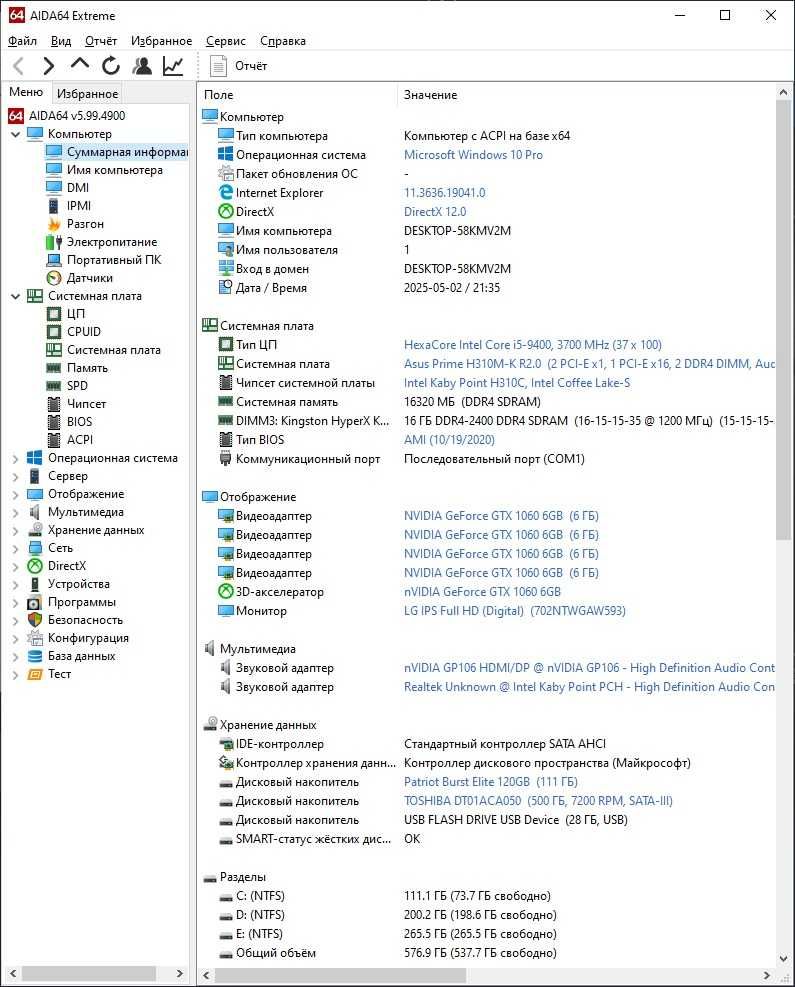Switch to the Меню tab
This screenshot has height=987, width=795.
tap(26, 92)
